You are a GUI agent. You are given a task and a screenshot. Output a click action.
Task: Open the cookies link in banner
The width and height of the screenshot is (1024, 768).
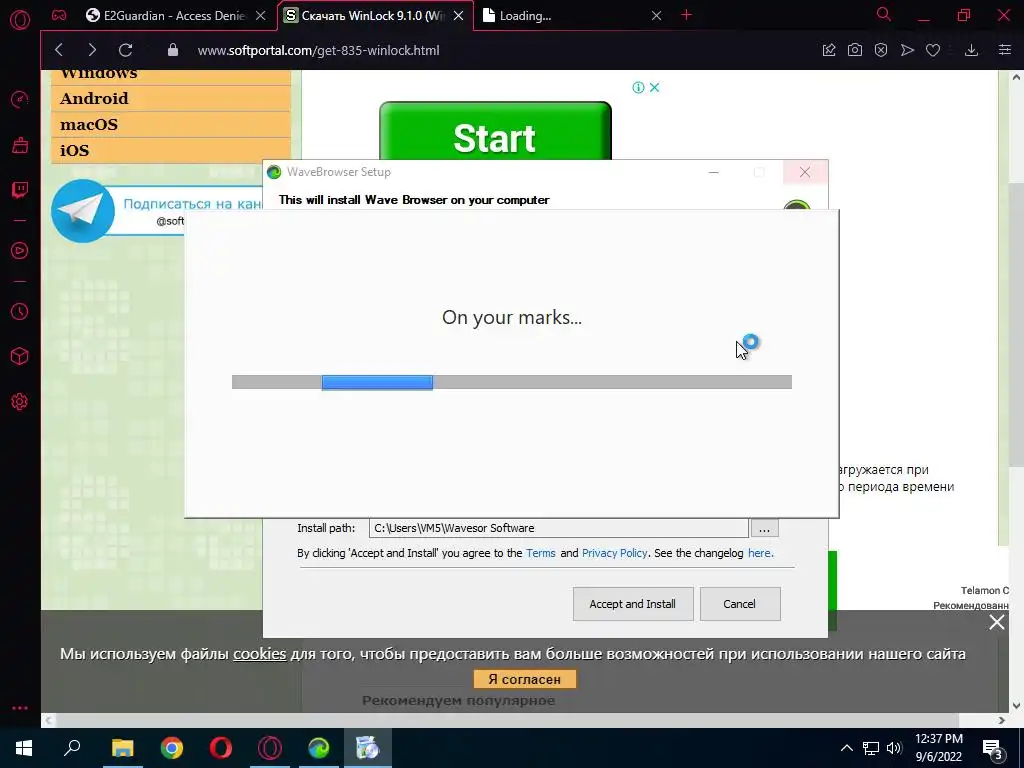[260, 654]
